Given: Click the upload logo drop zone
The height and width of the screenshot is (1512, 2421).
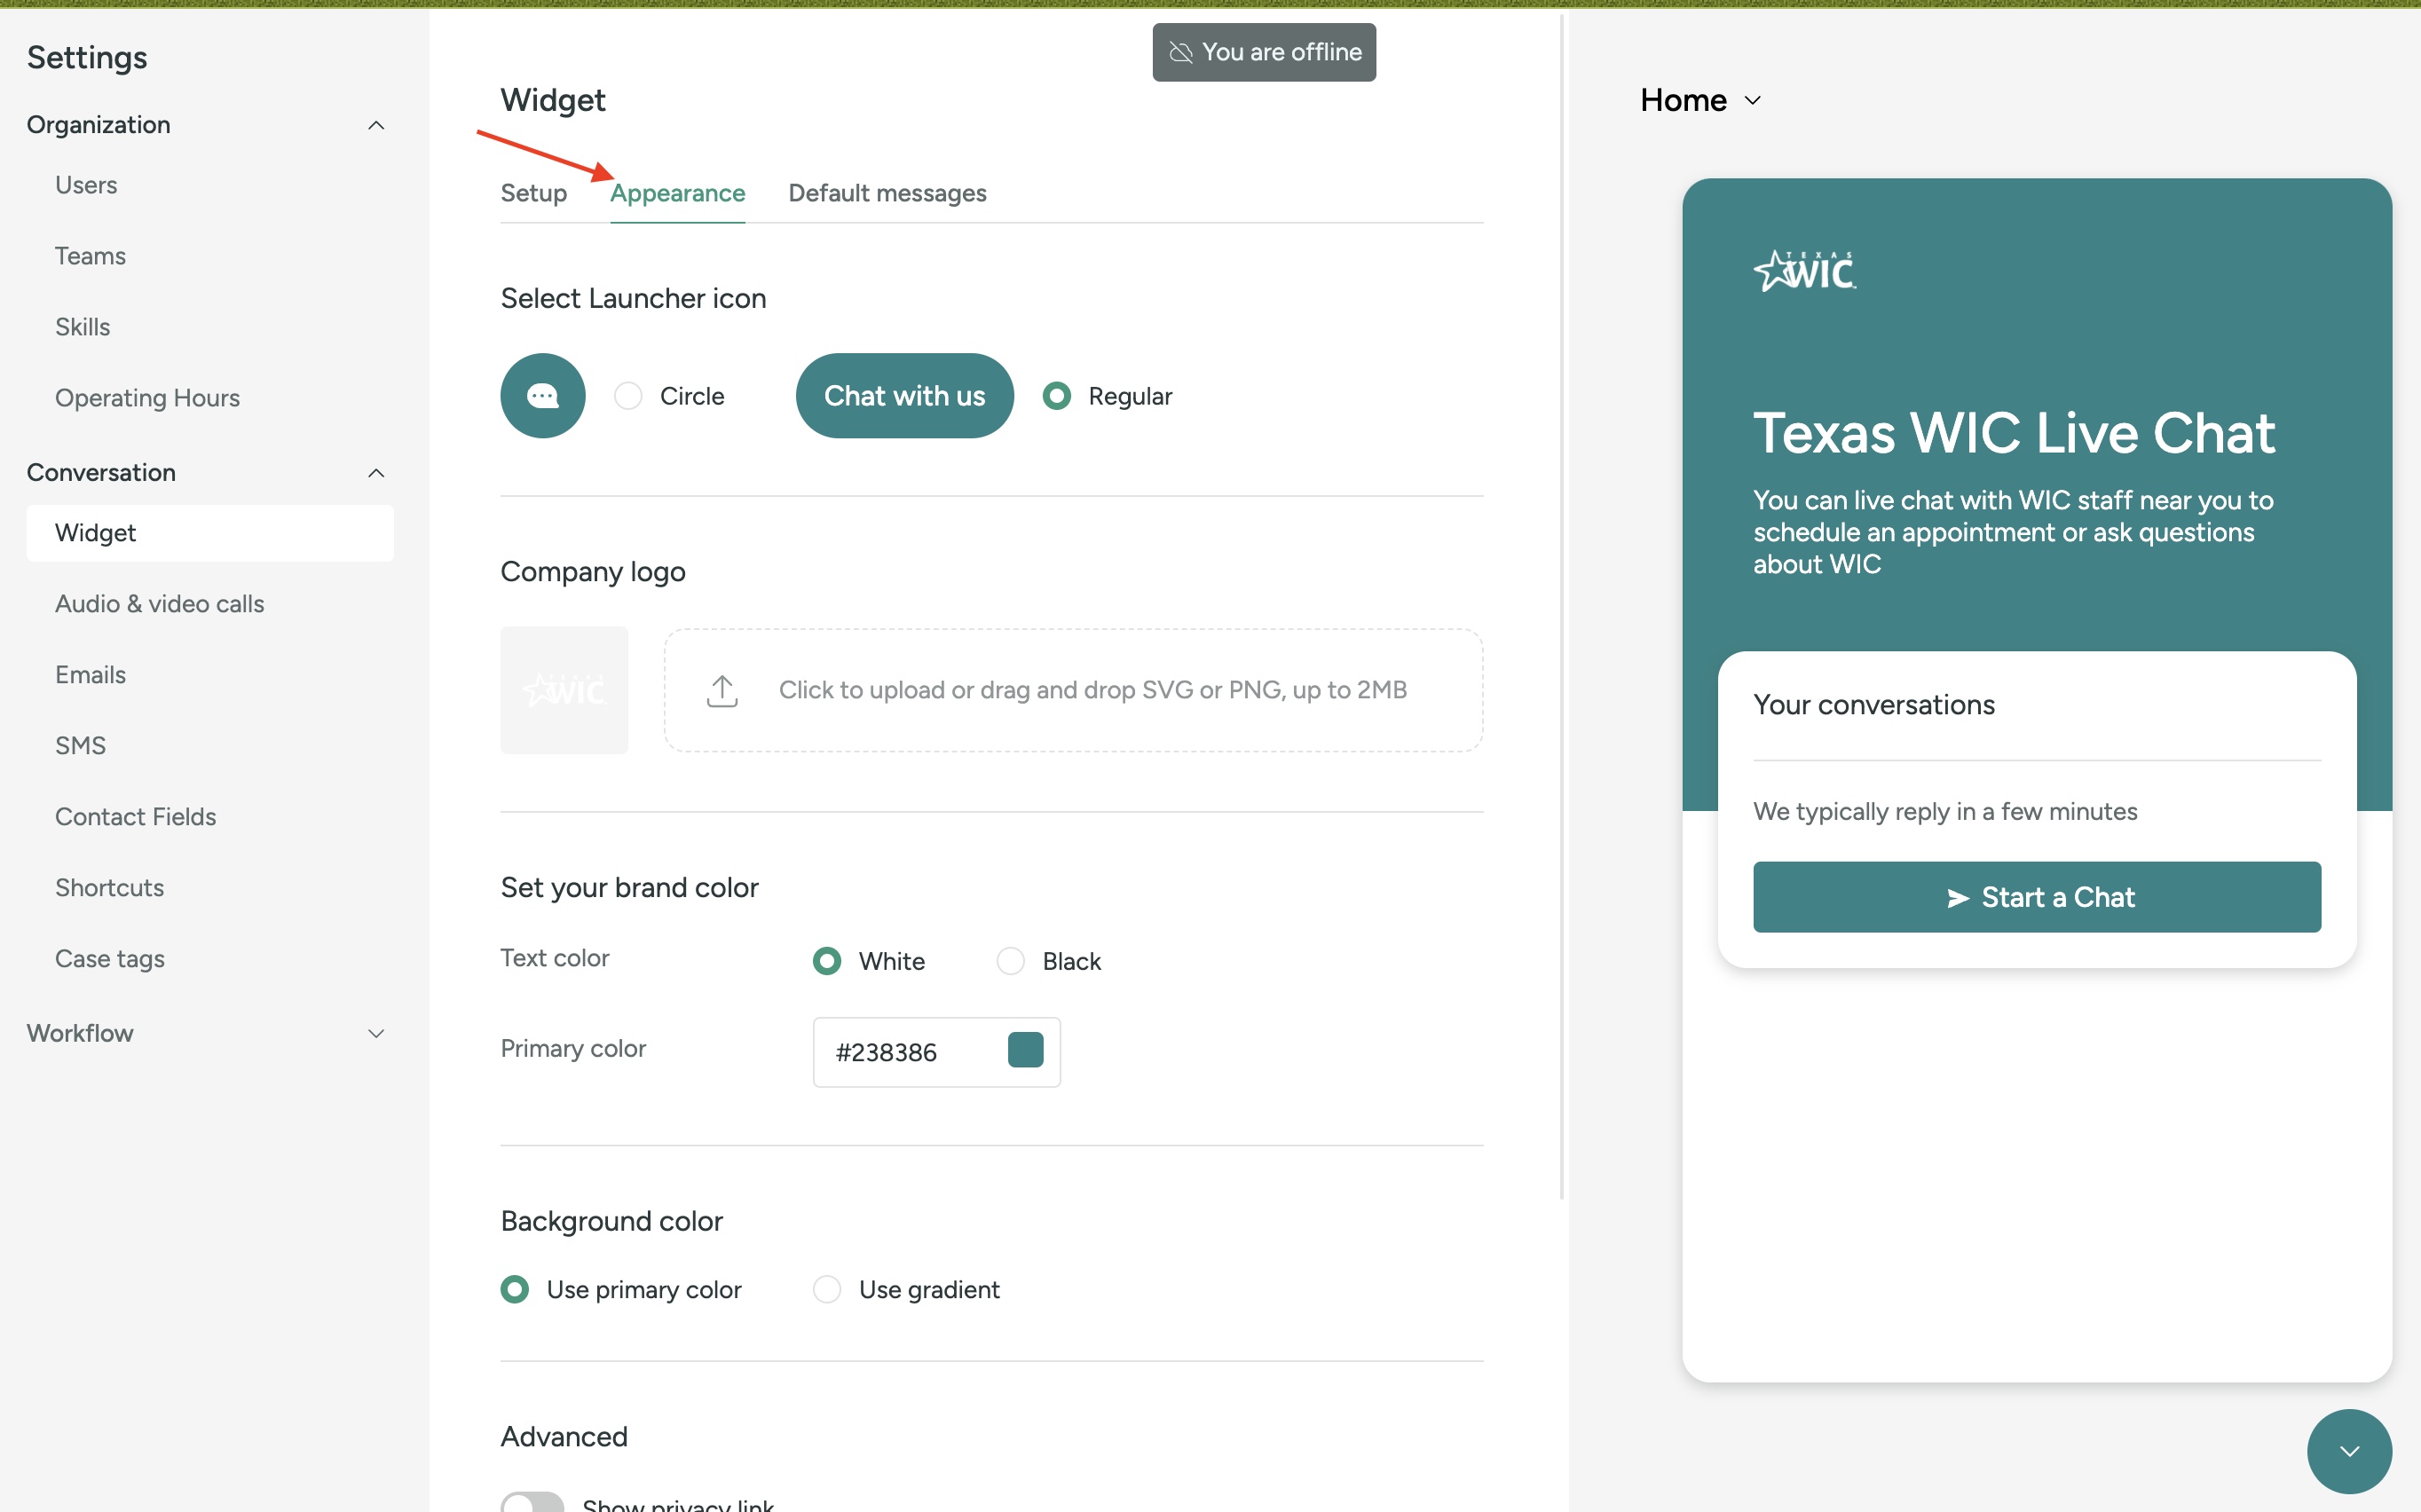Looking at the screenshot, I should pos(1073,690).
